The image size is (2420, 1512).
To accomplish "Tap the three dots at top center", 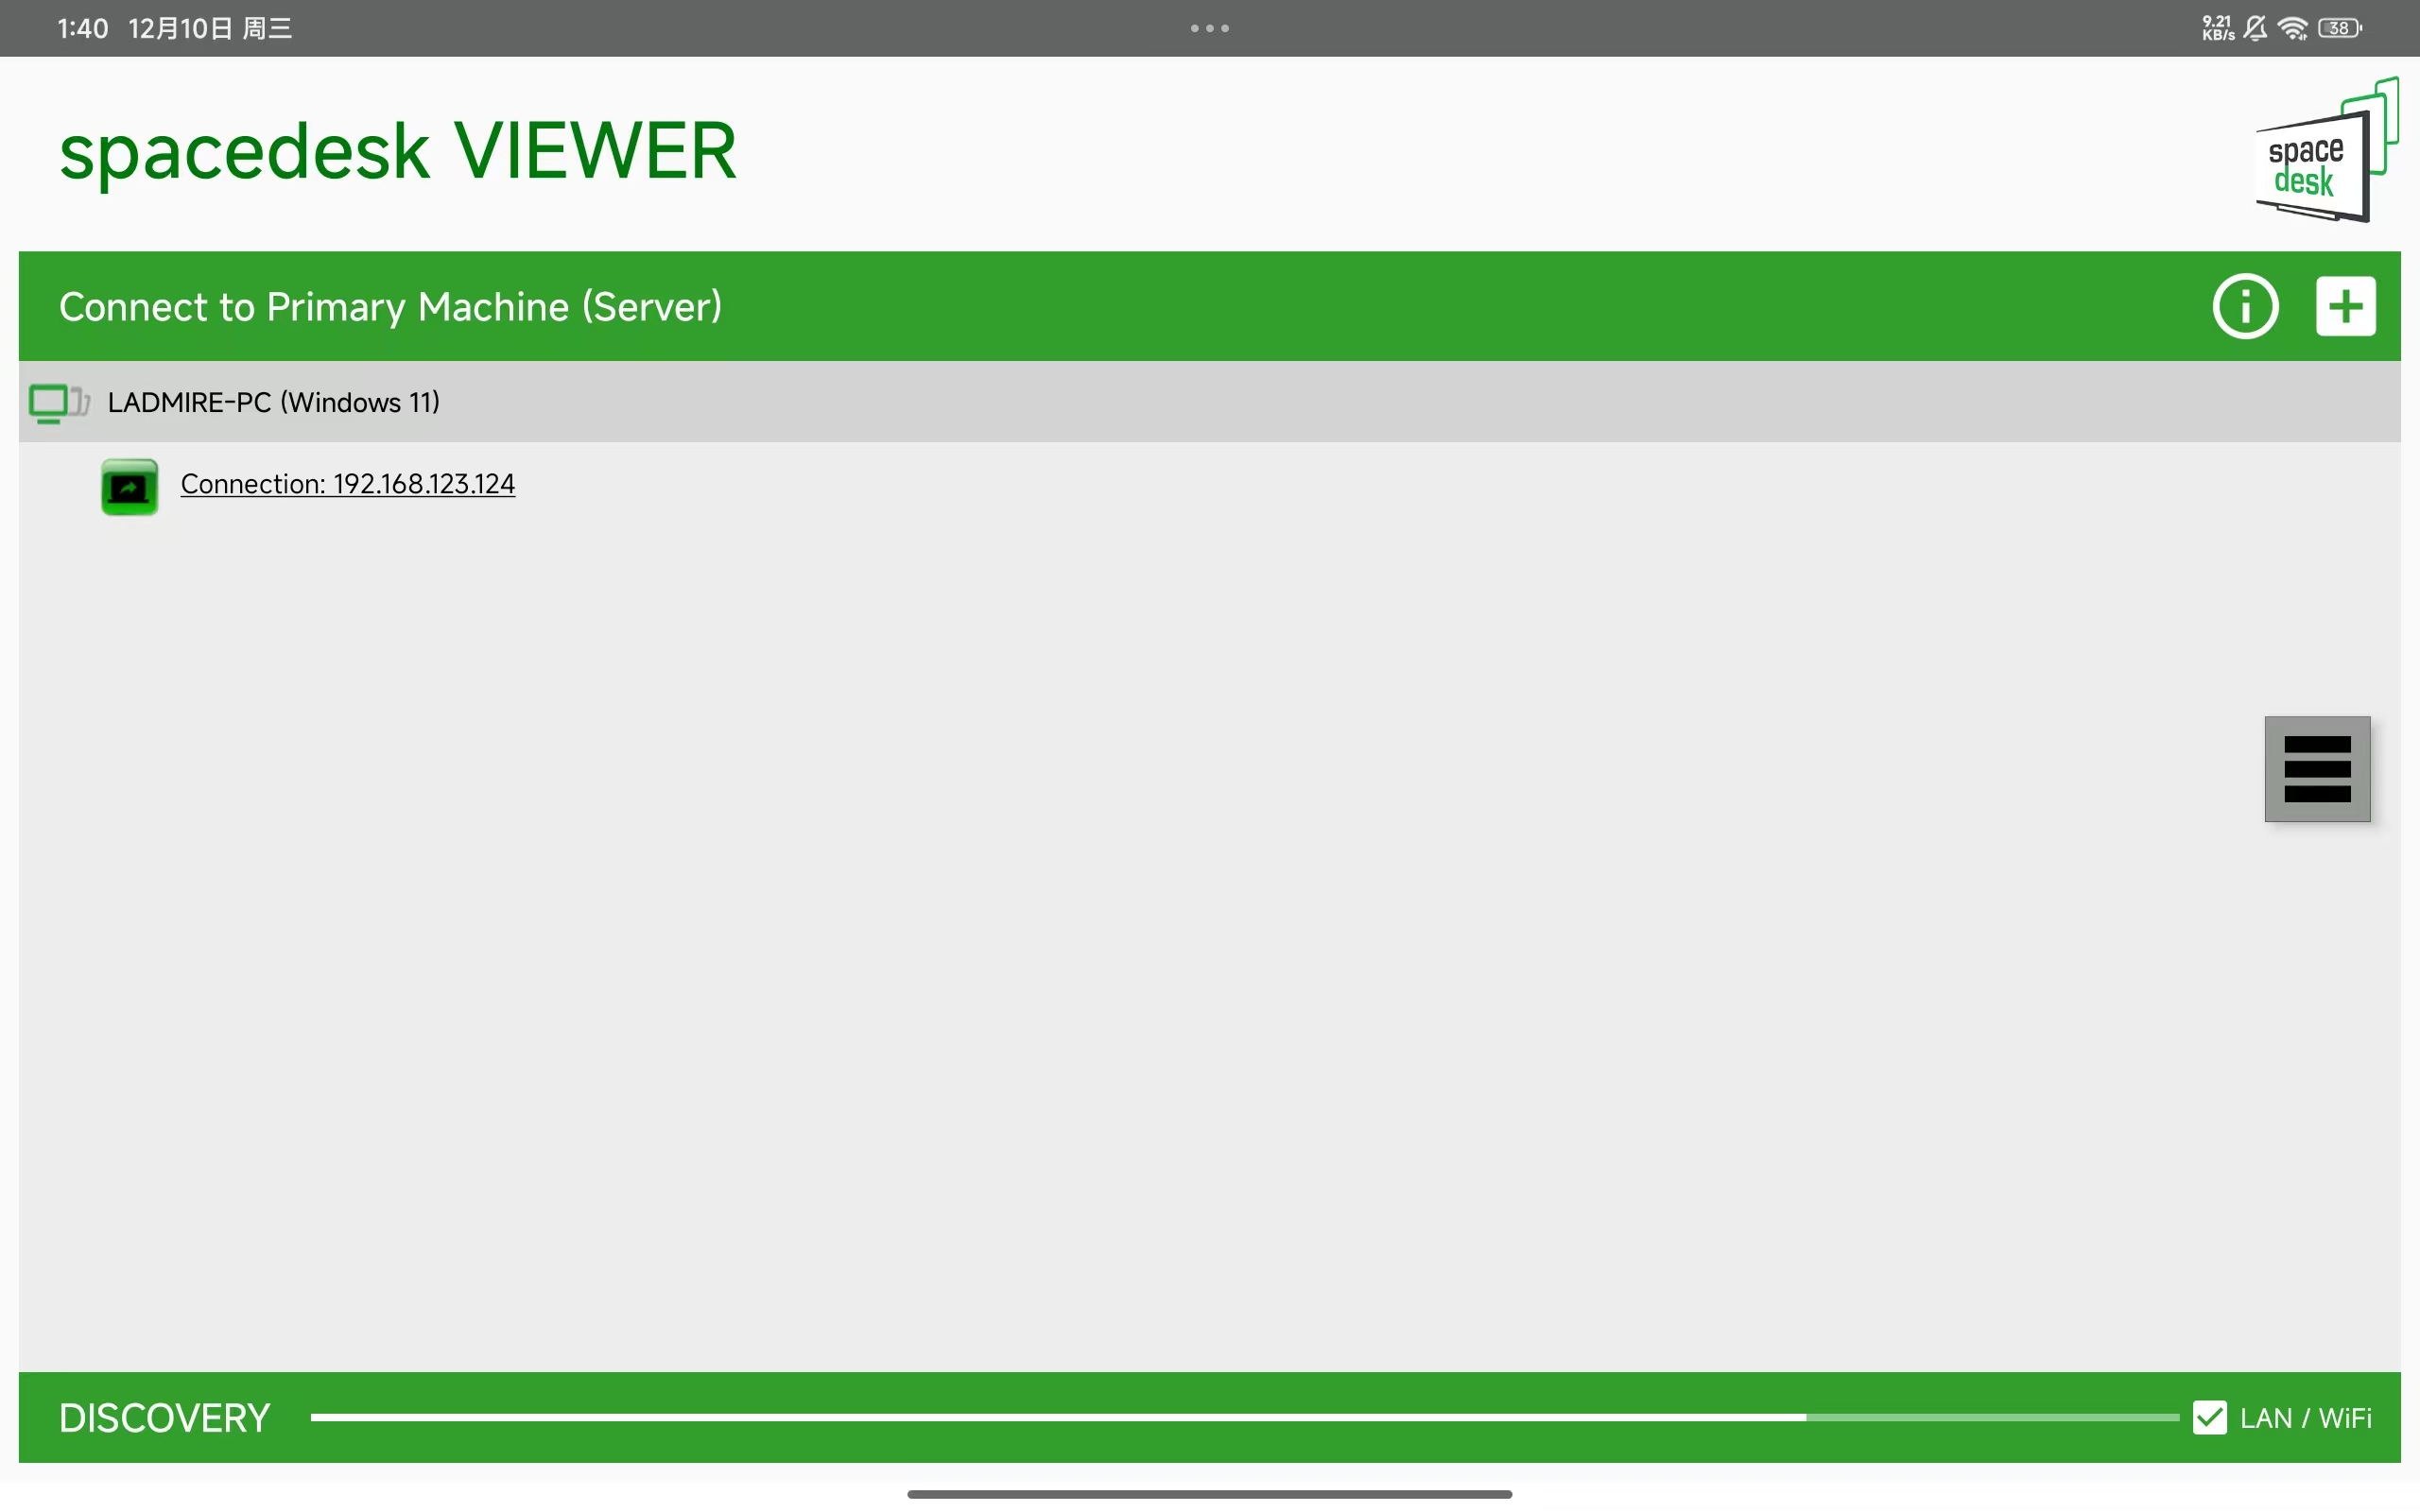I will tap(1209, 28).
